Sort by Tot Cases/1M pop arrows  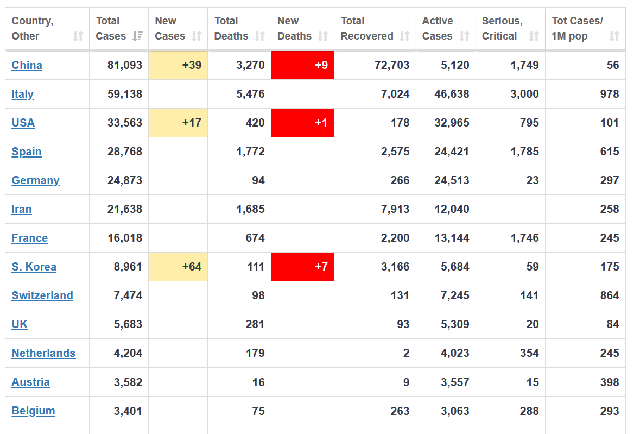[614, 36]
